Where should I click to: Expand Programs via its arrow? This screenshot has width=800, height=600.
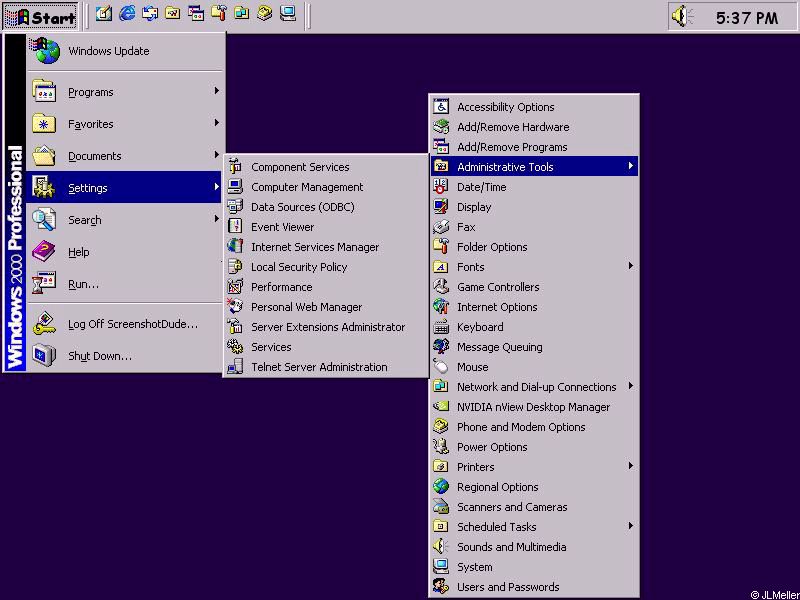click(216, 91)
